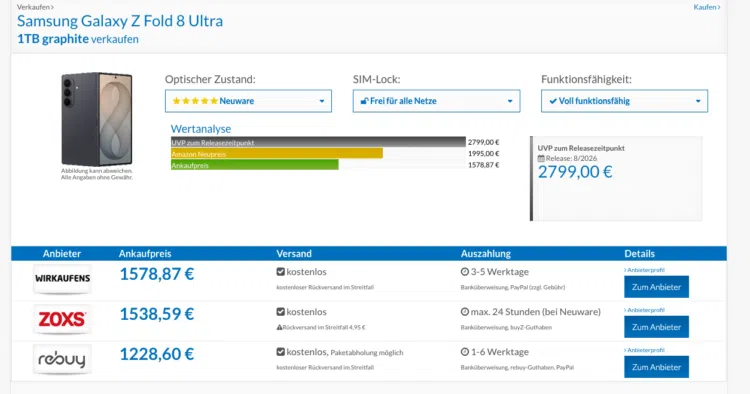750x394 pixels.
Task: Open the Funktionsfähigkeit dropdown
Action: pos(624,101)
